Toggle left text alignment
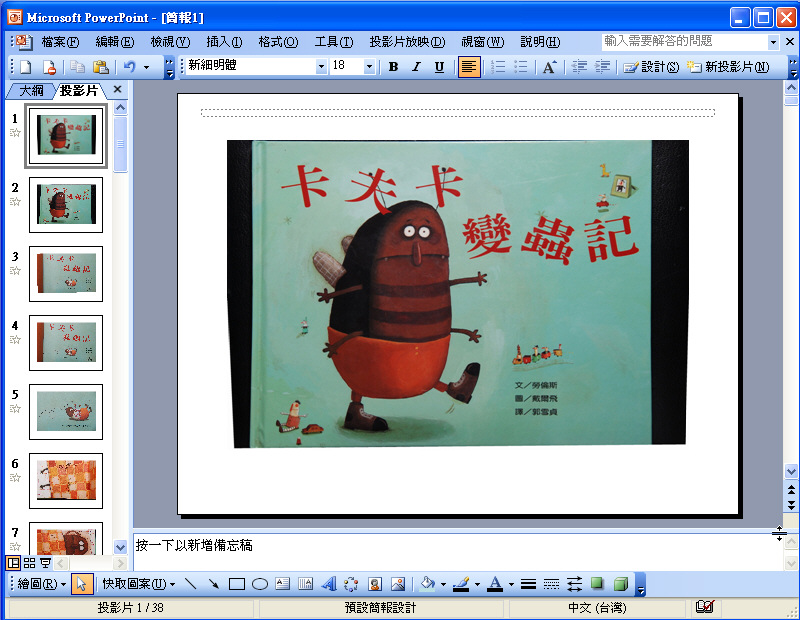800x620 pixels. [x=469, y=67]
